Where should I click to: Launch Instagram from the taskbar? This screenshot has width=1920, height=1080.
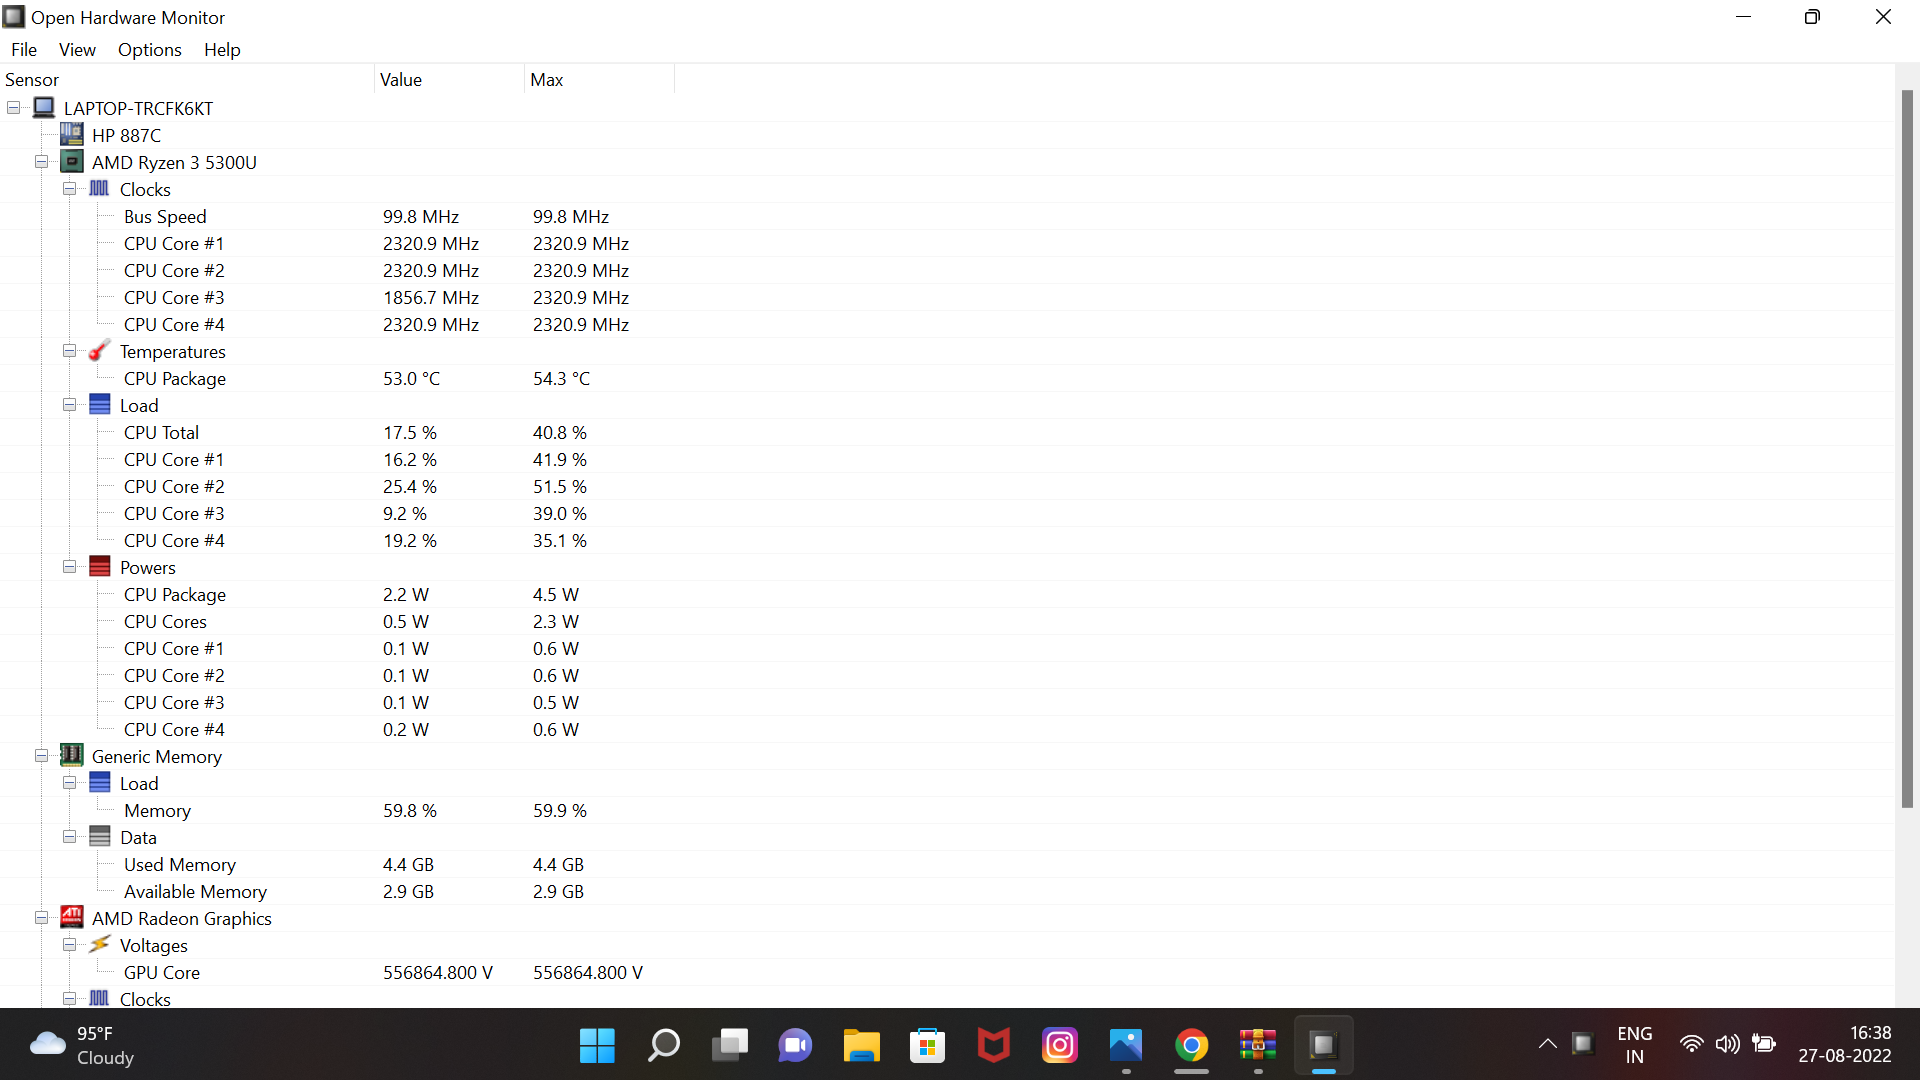click(x=1060, y=1044)
